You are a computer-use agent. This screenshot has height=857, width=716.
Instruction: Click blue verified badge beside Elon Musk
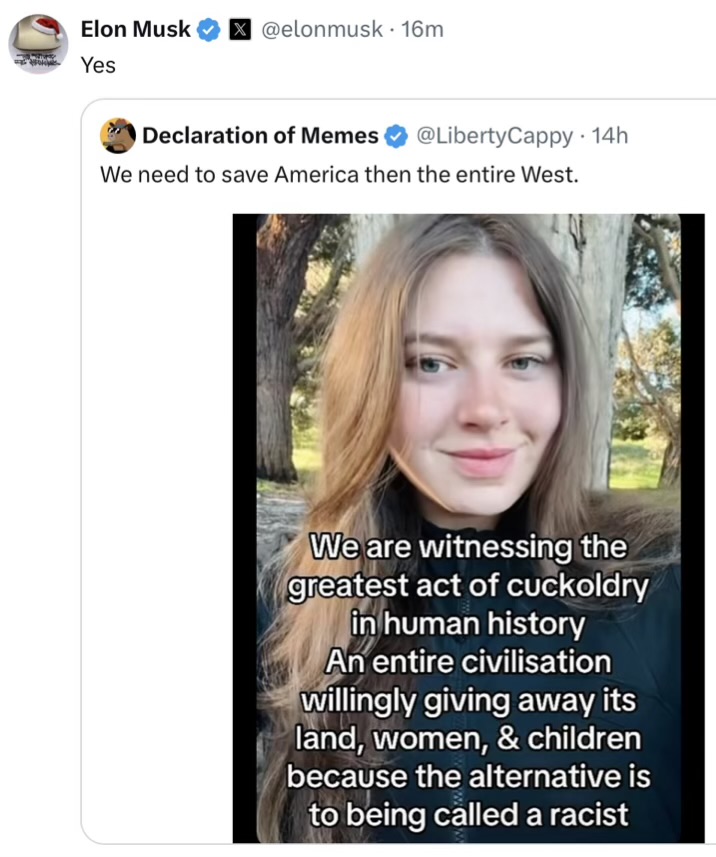[x=208, y=31]
